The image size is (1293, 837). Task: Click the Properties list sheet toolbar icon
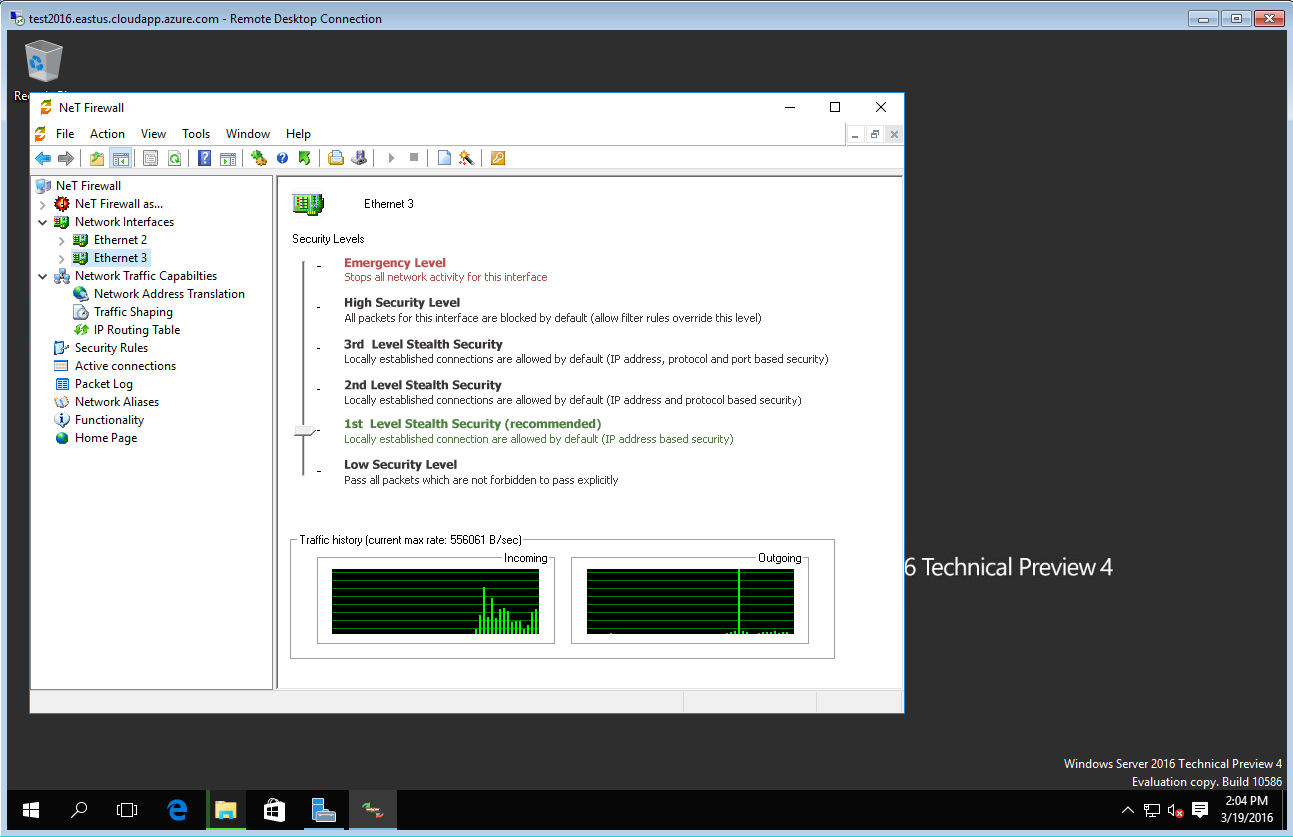coord(151,158)
